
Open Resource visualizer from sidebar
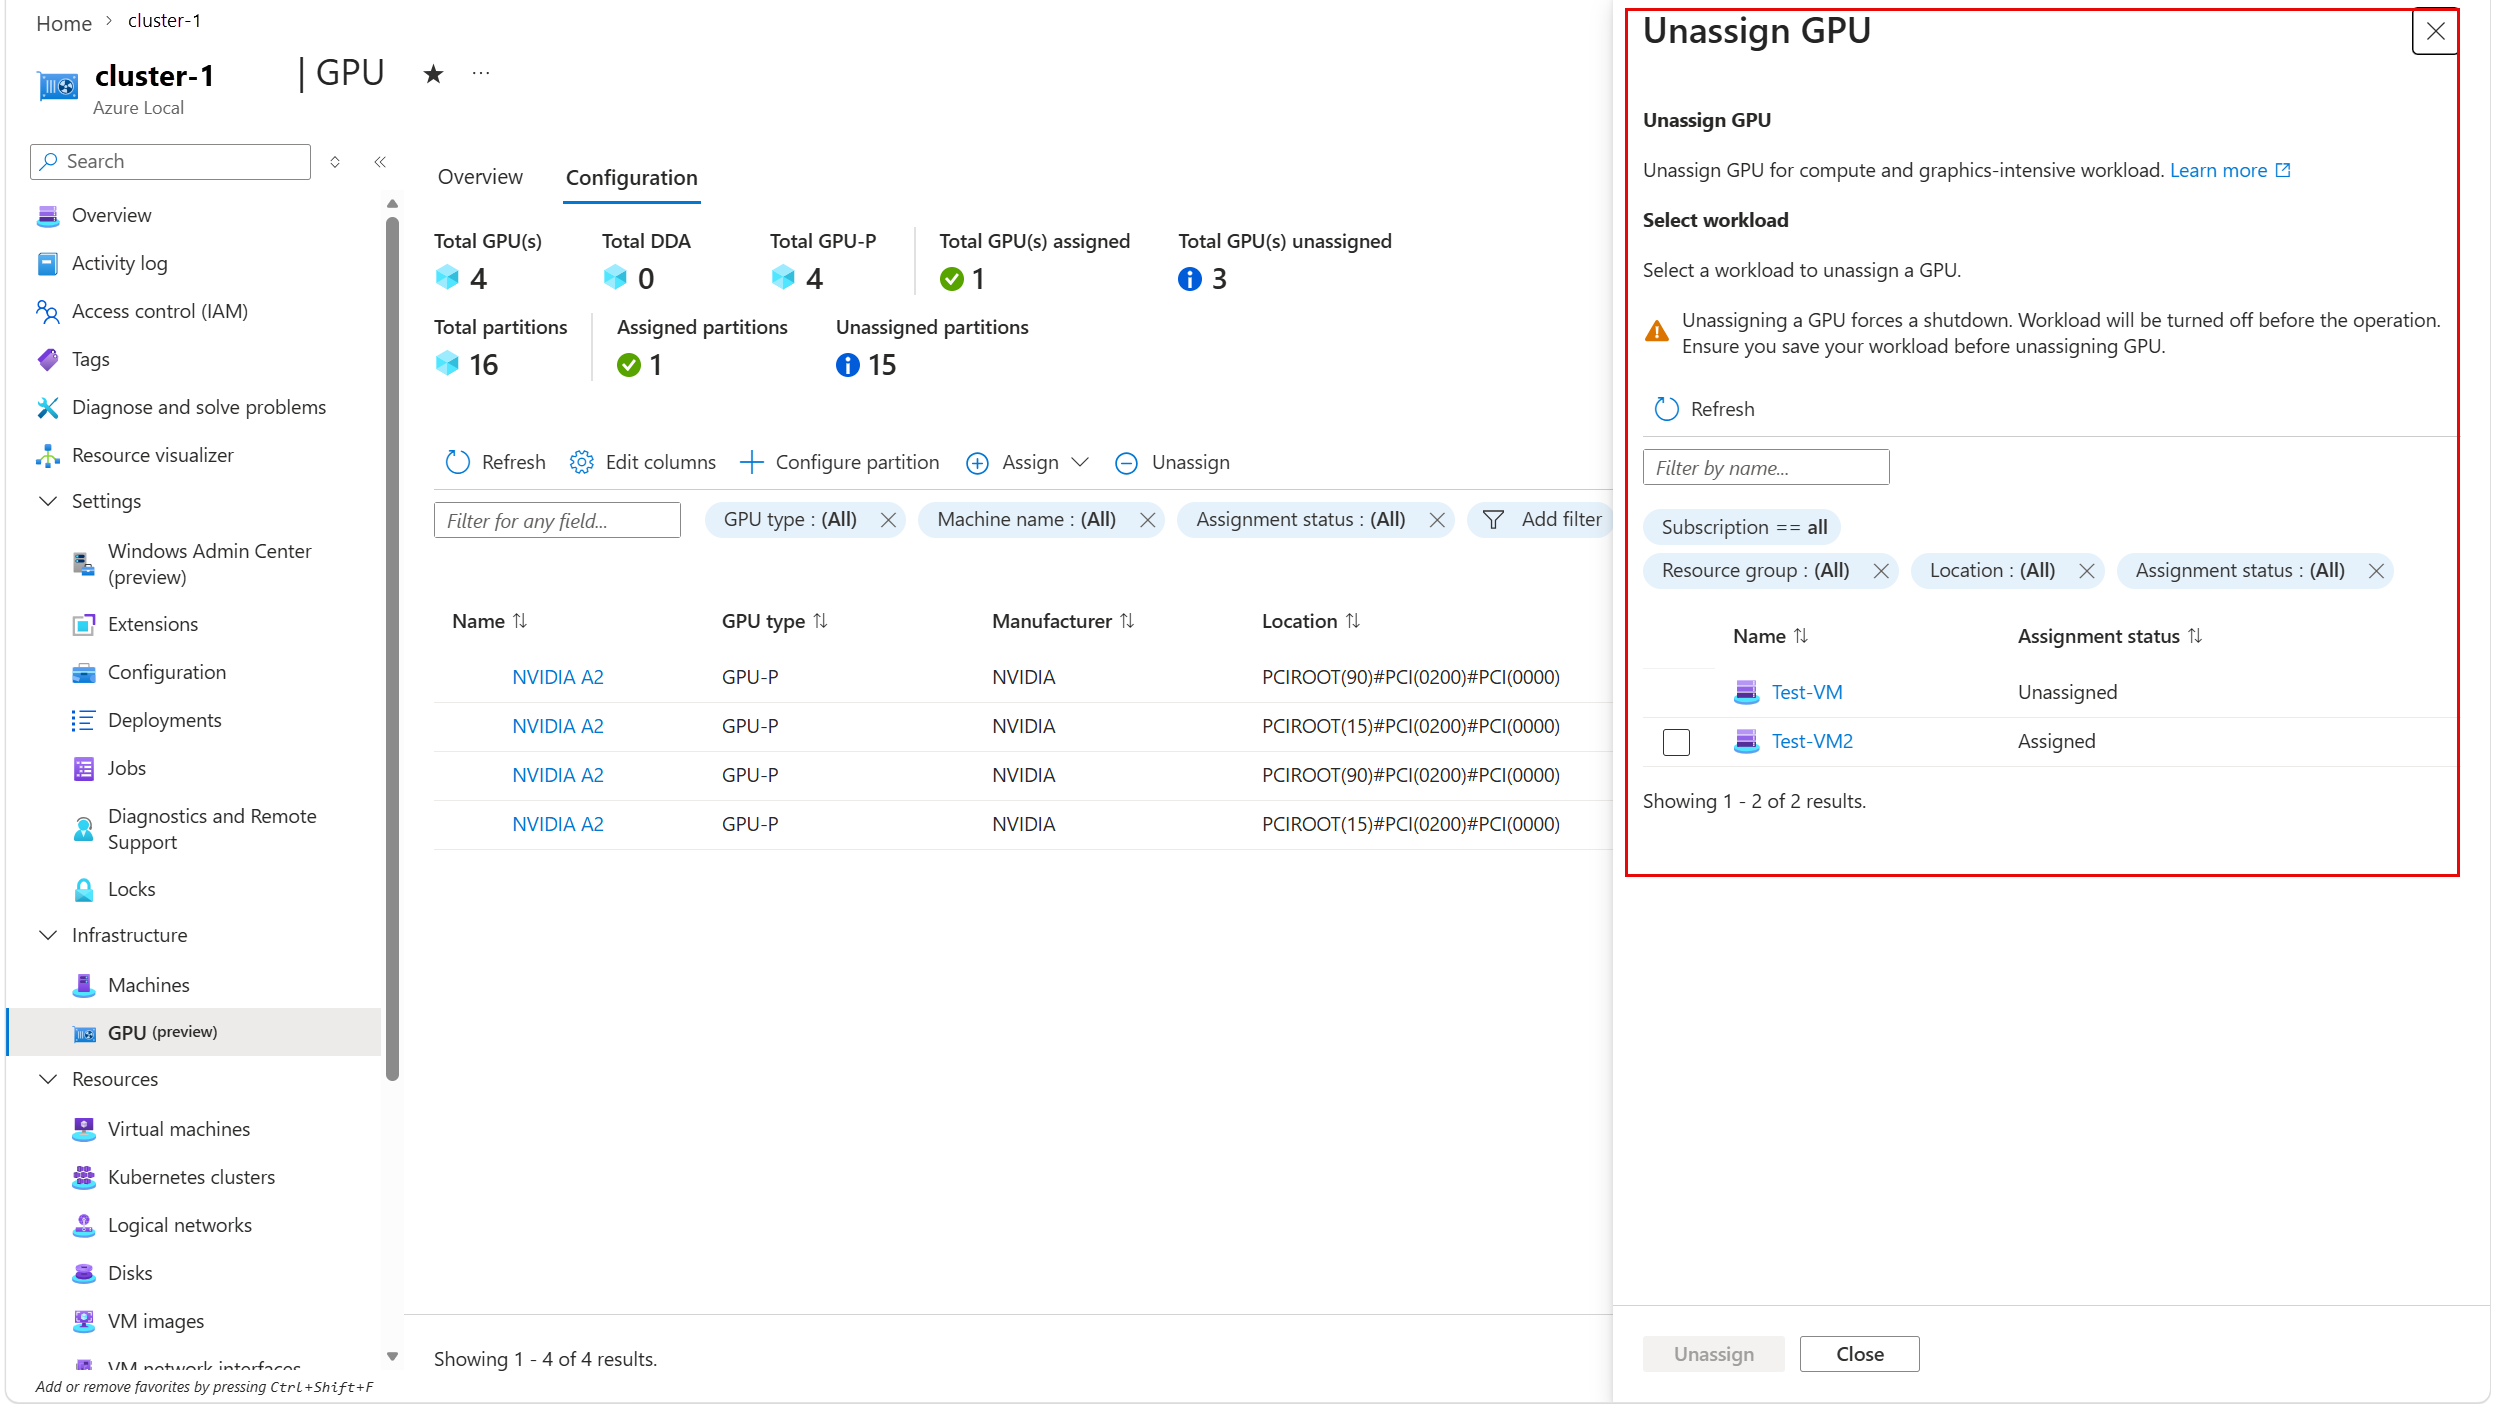[x=152, y=455]
